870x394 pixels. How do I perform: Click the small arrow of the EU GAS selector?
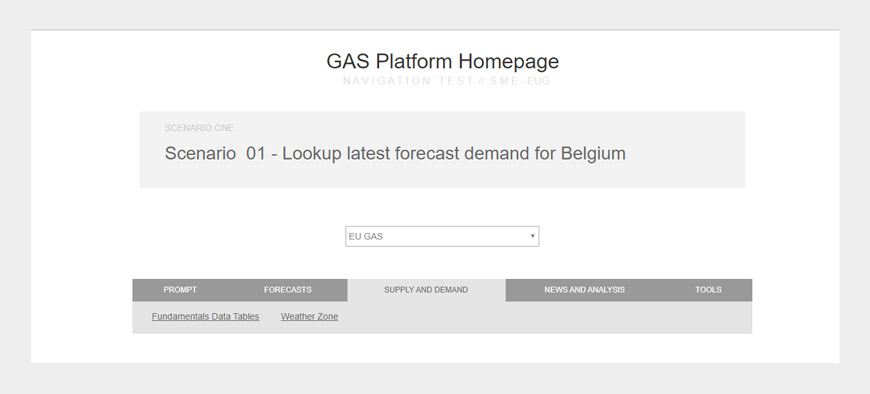(x=532, y=236)
